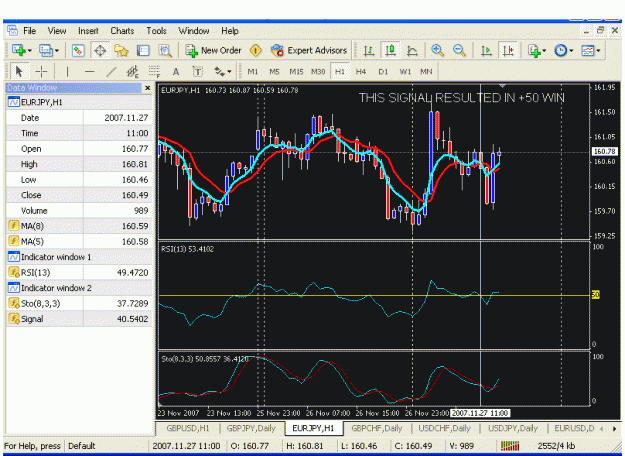
Task: Select the candlestick chart type icon
Action: point(391,51)
